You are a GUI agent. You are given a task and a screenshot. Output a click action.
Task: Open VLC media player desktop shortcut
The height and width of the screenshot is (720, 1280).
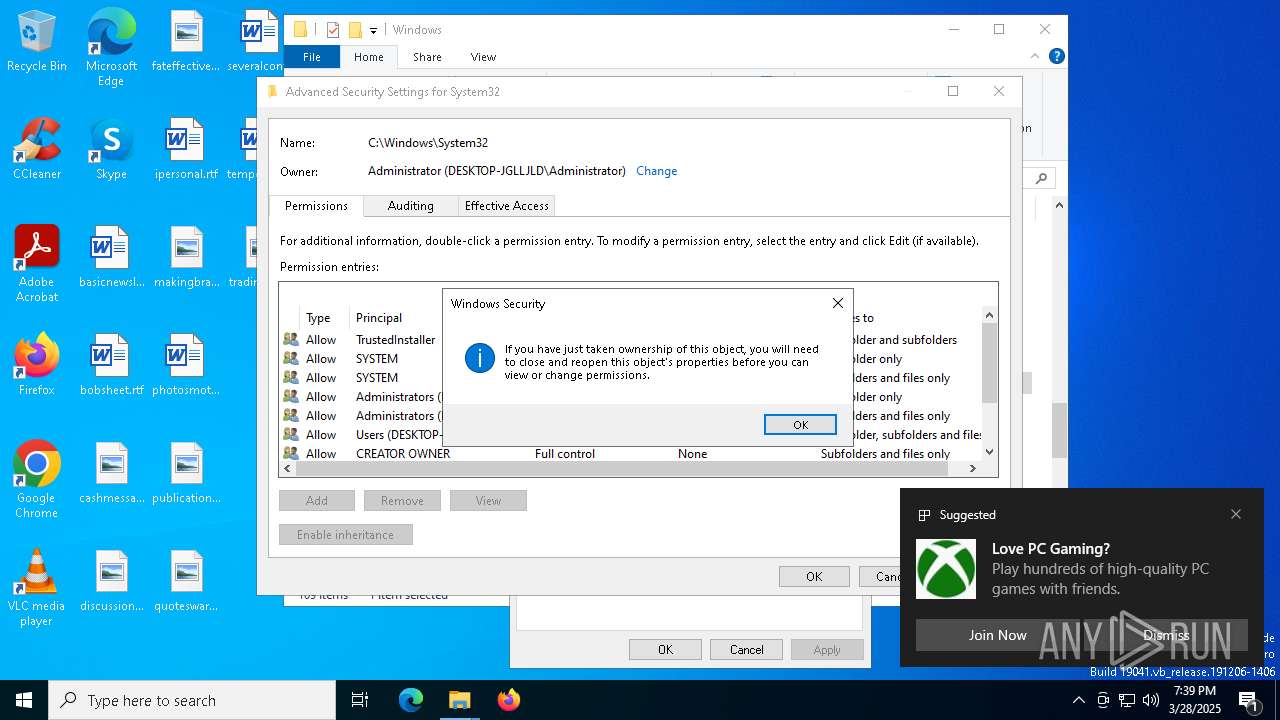(37, 588)
